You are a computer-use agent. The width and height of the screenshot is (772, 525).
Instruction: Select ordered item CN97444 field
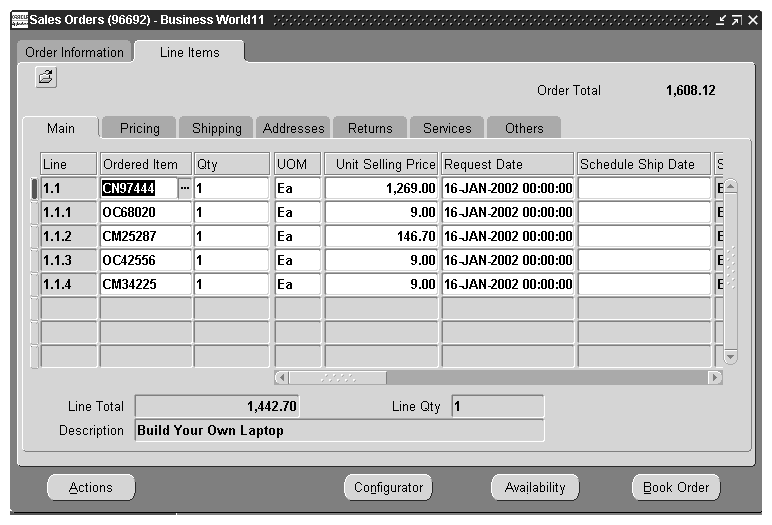click(139, 188)
